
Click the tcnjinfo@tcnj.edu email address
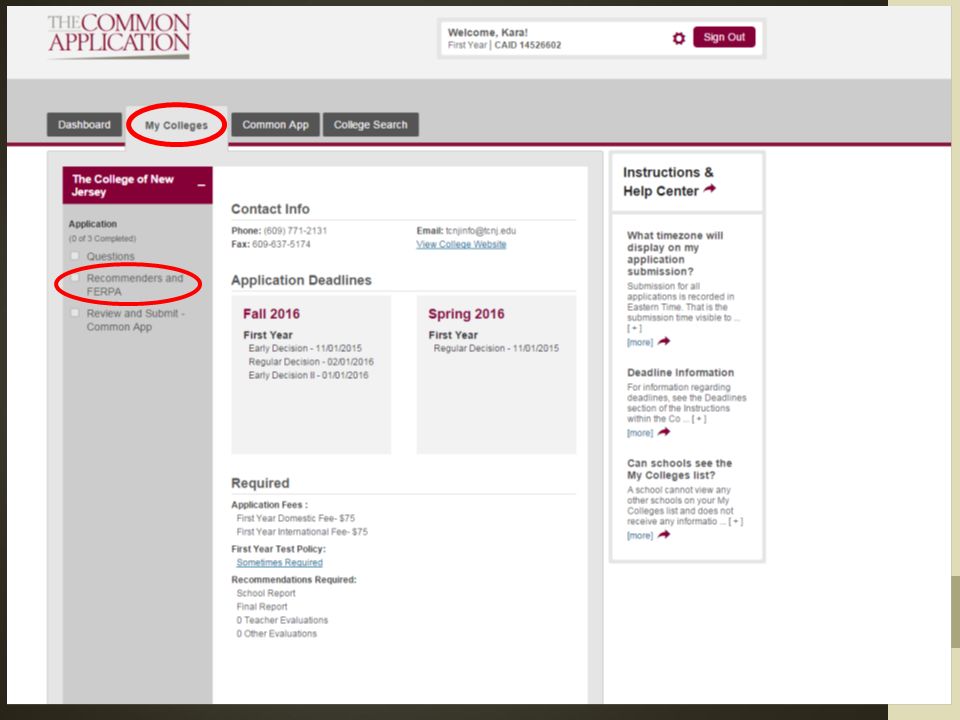(481, 231)
